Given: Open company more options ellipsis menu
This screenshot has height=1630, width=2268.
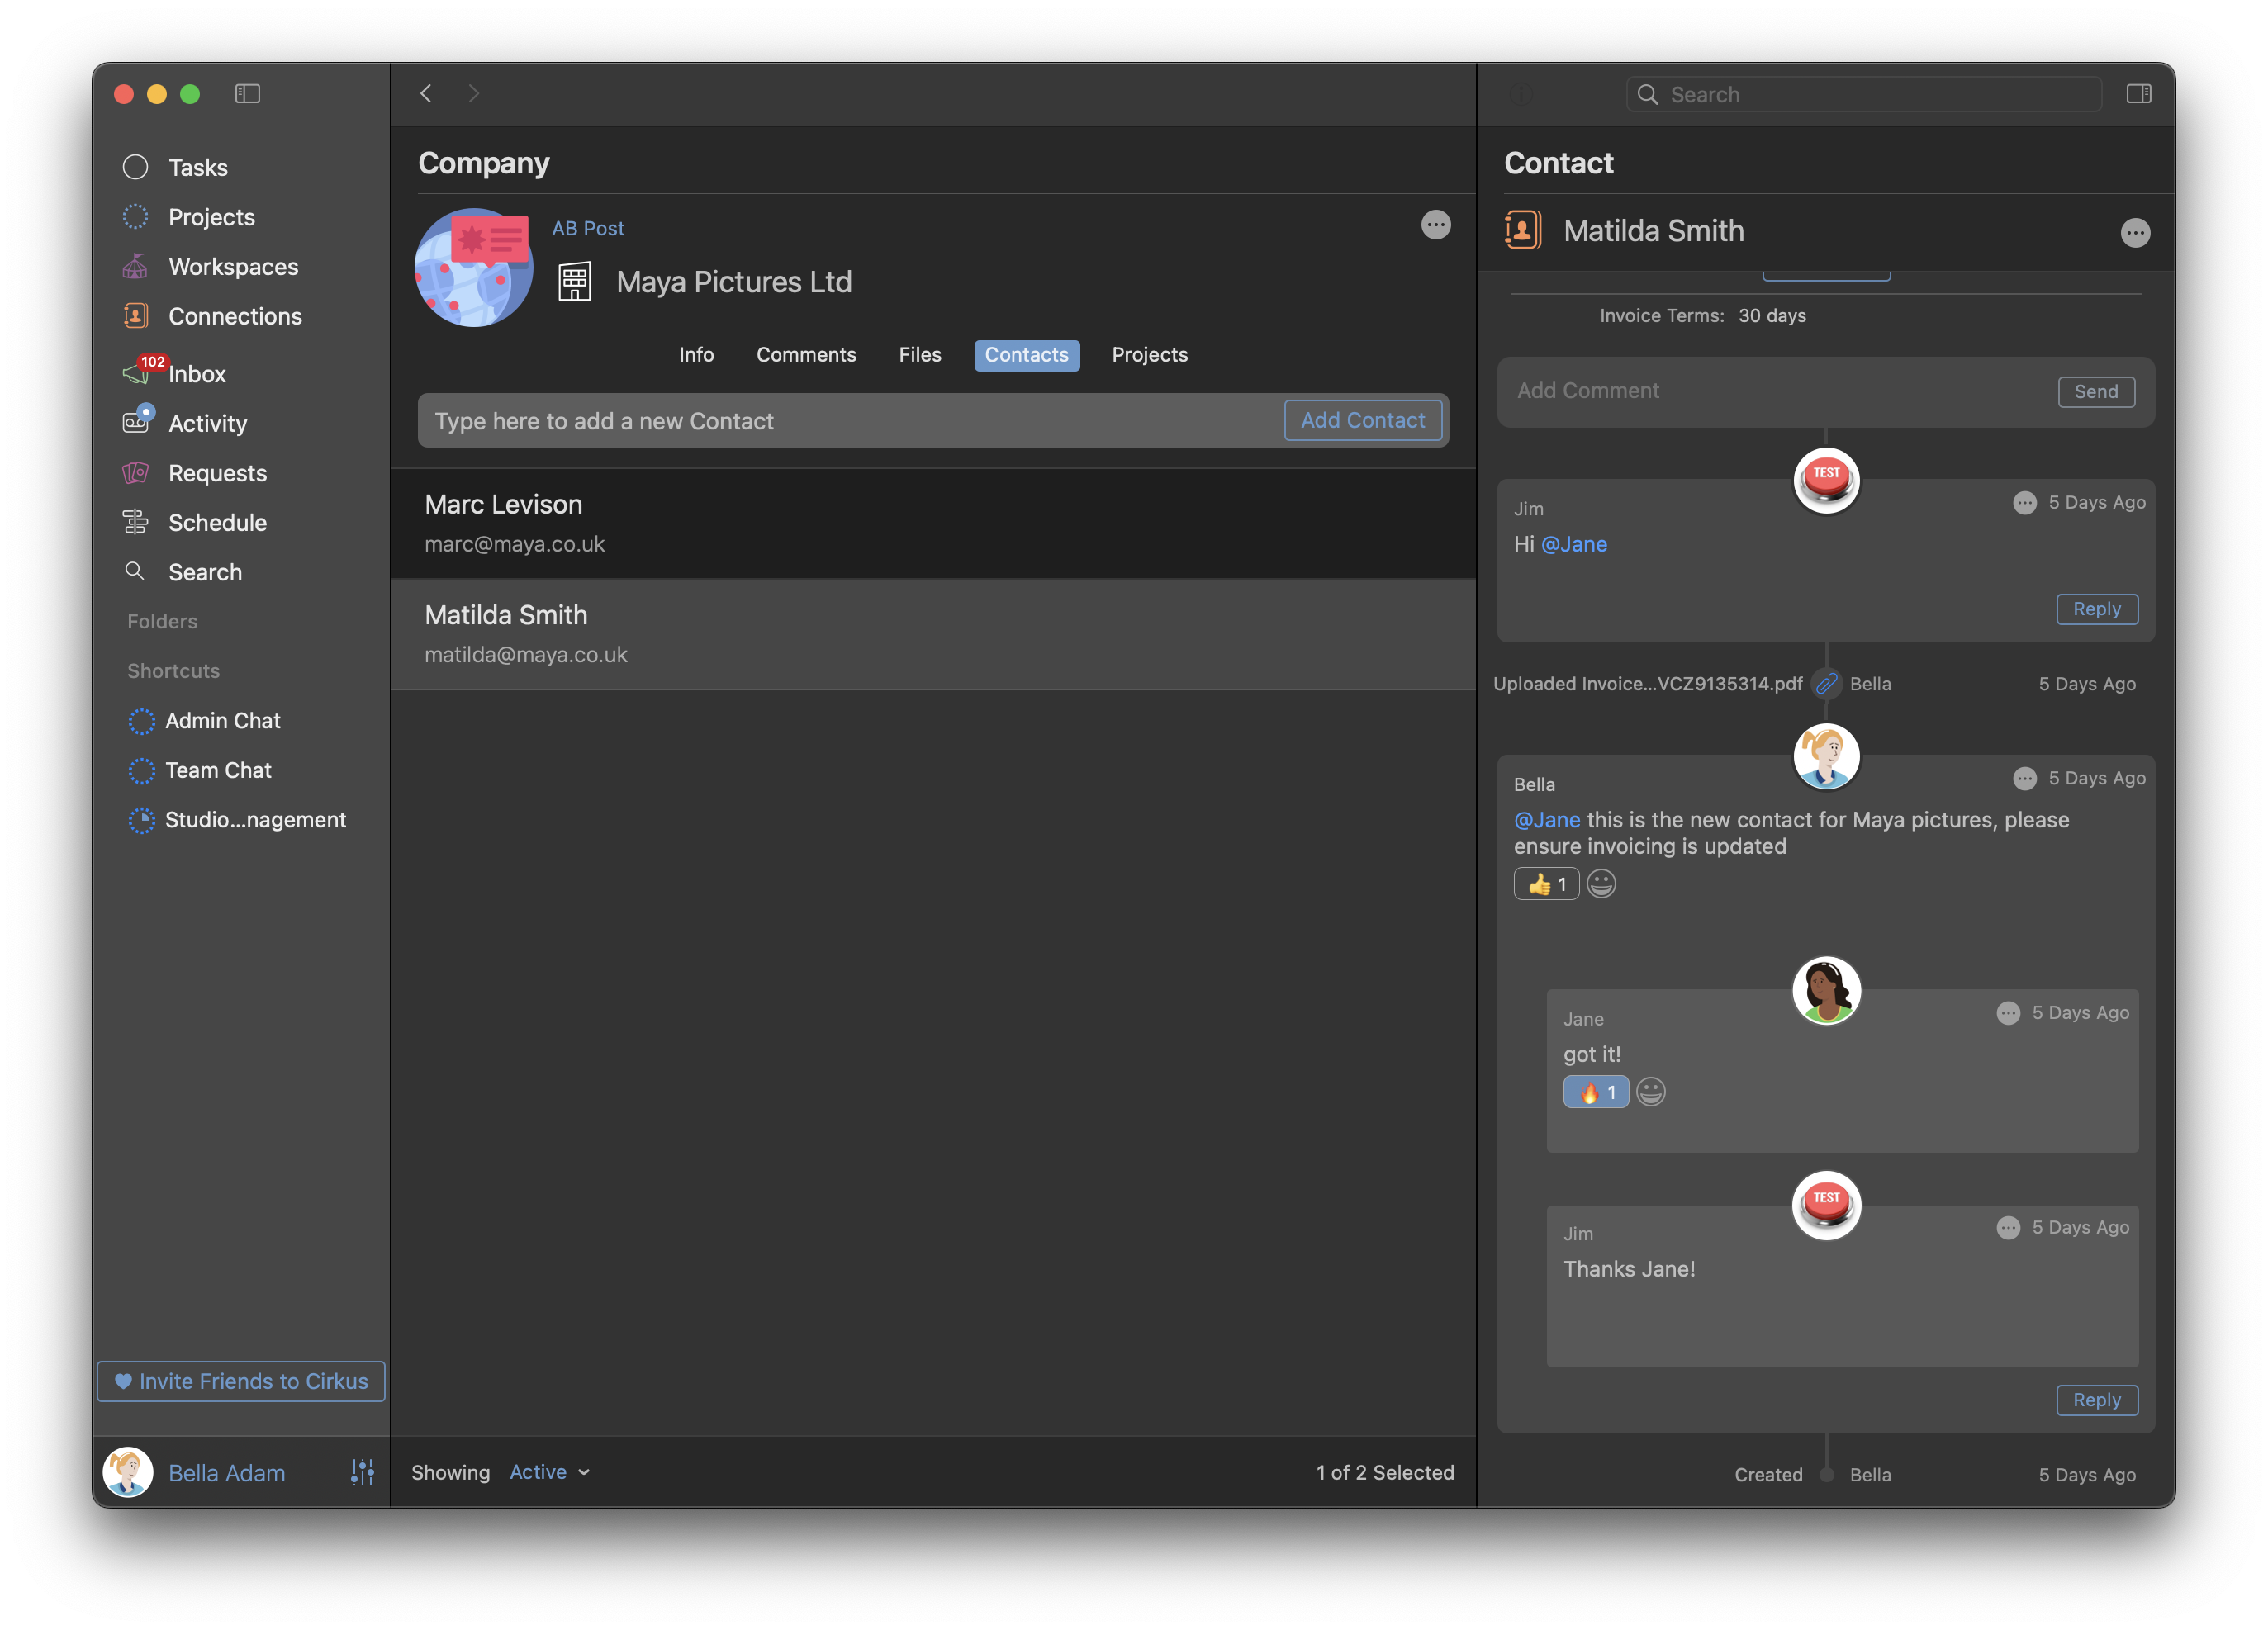Looking at the screenshot, I should click(x=1435, y=225).
